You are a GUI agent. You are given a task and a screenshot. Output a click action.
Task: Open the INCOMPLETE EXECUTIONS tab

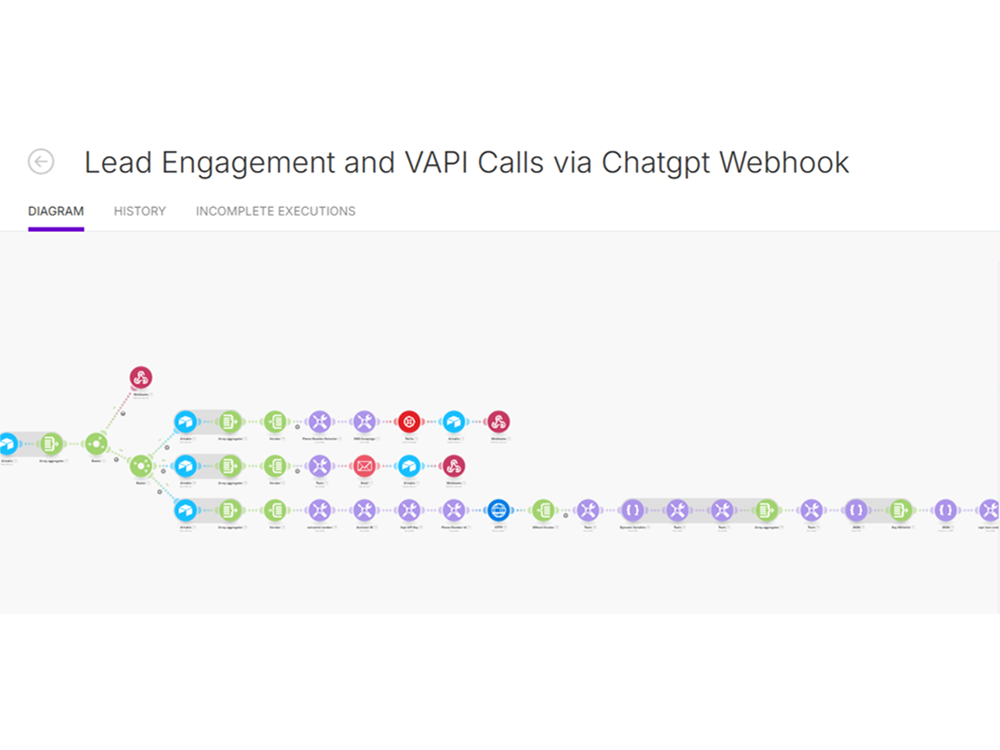pos(275,211)
